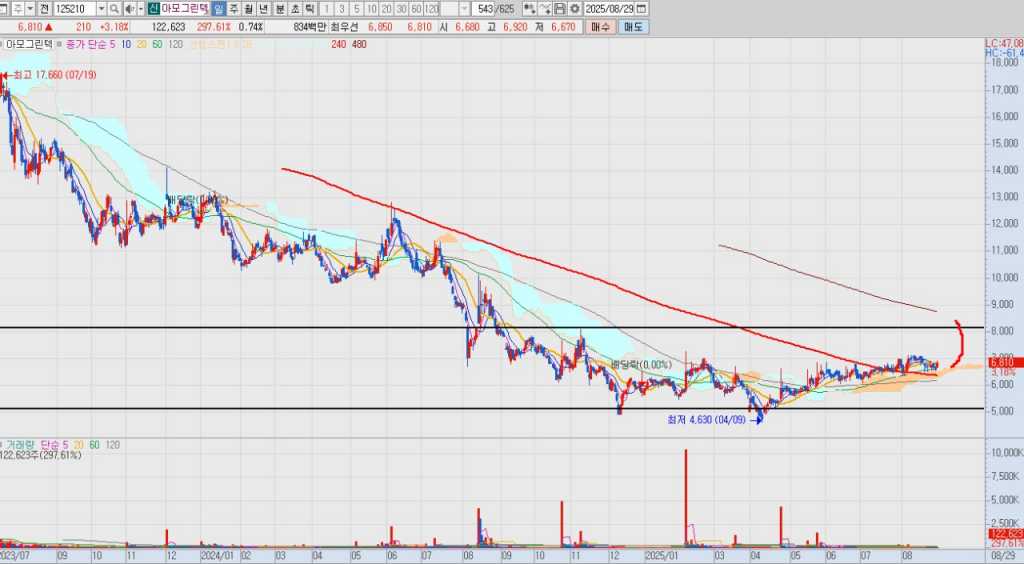The width and height of the screenshot is (1024, 564).
Task: Click the chart indicator tool icon left of save
Action: [530, 9]
